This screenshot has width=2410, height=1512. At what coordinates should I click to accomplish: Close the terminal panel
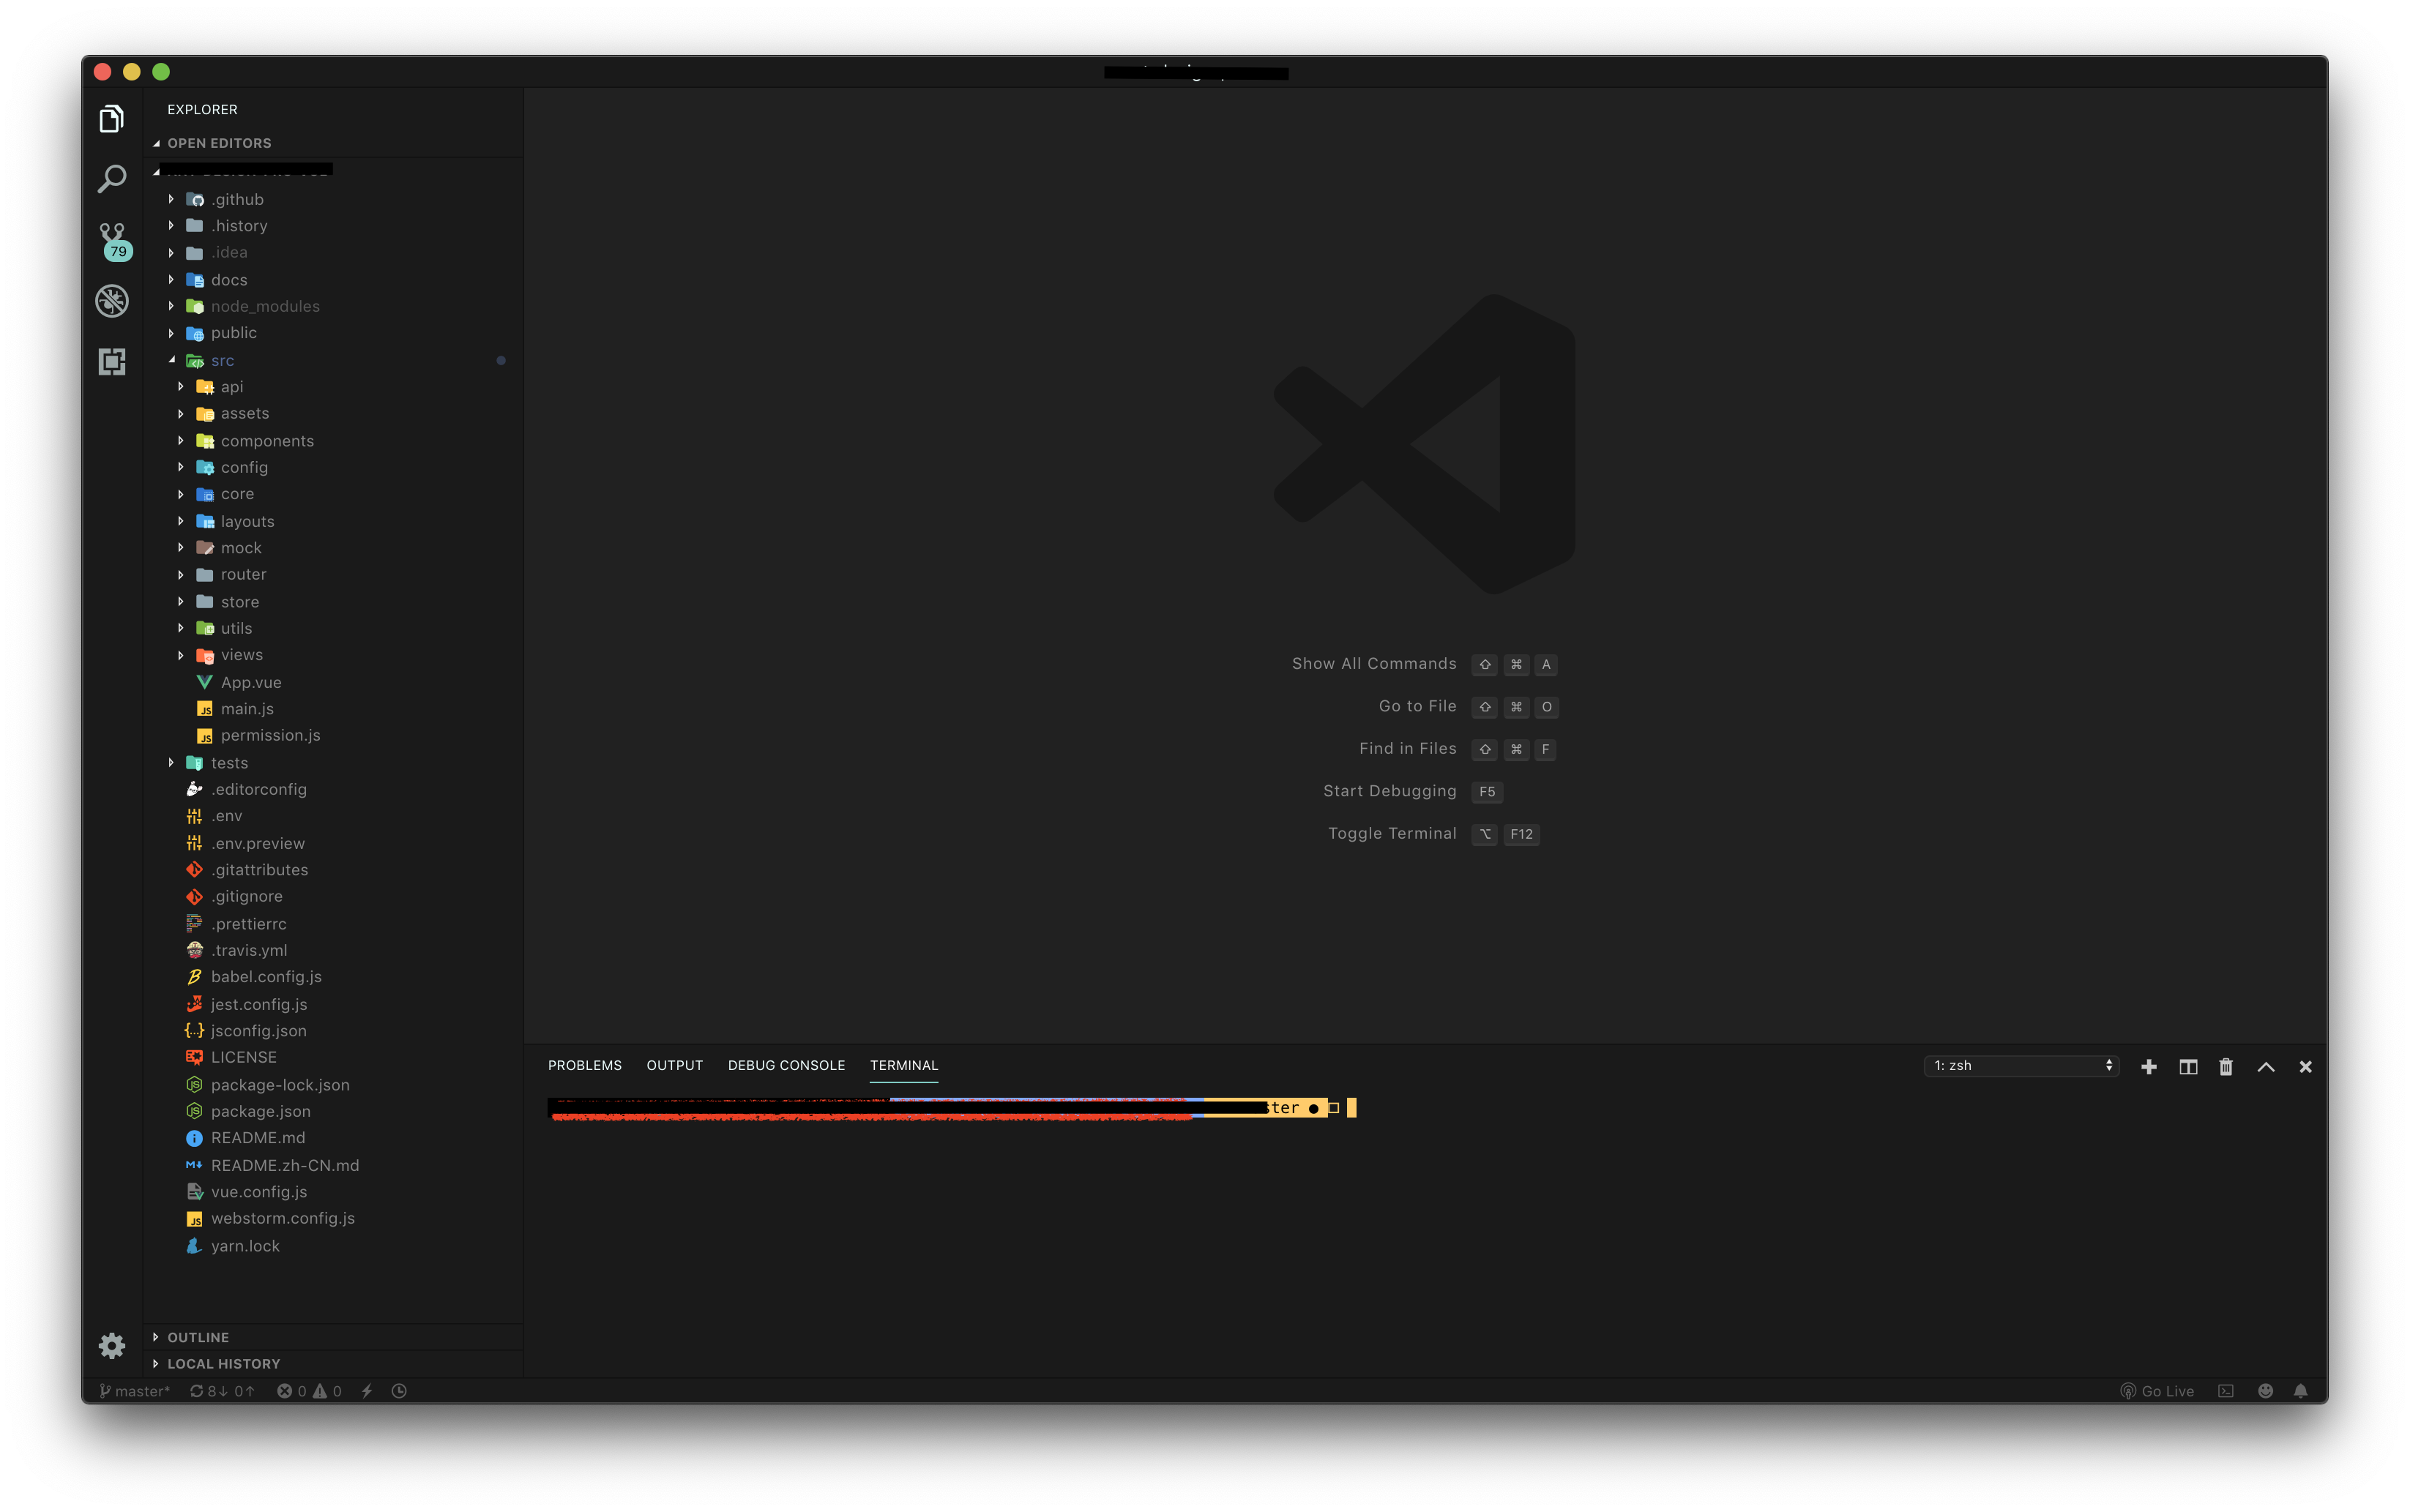point(2306,1066)
